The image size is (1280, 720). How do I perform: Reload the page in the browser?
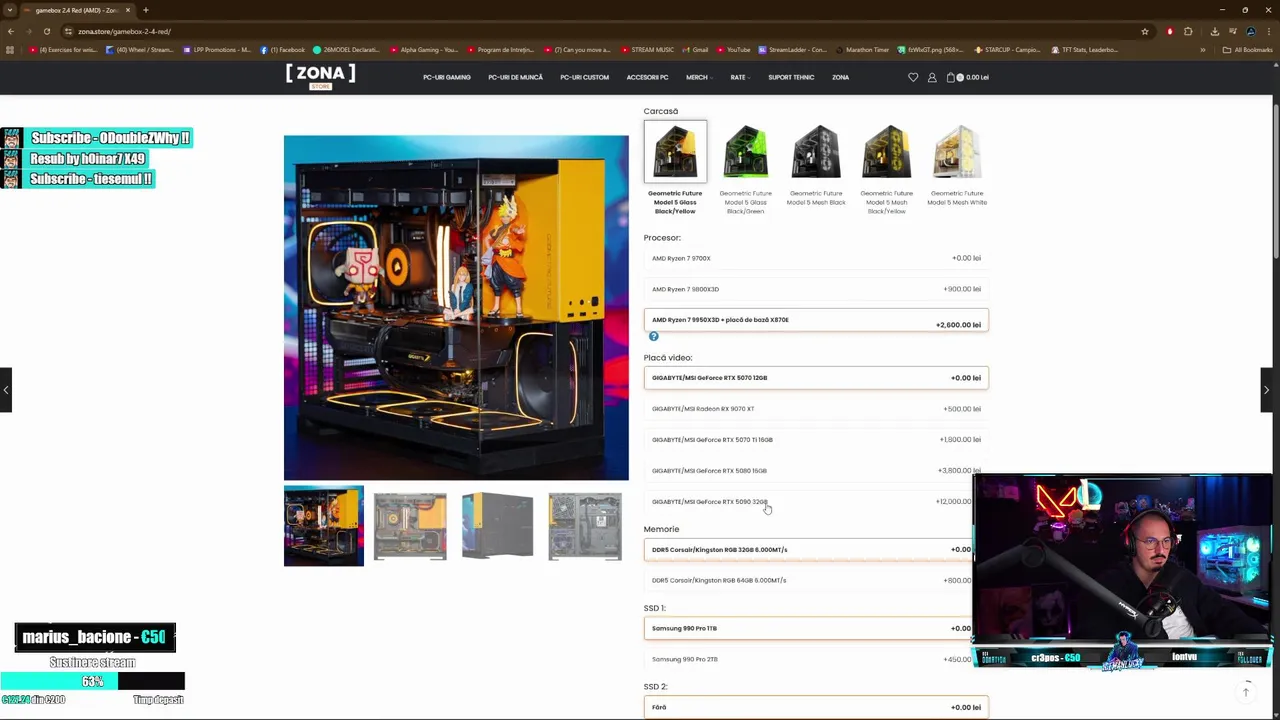coord(46,31)
